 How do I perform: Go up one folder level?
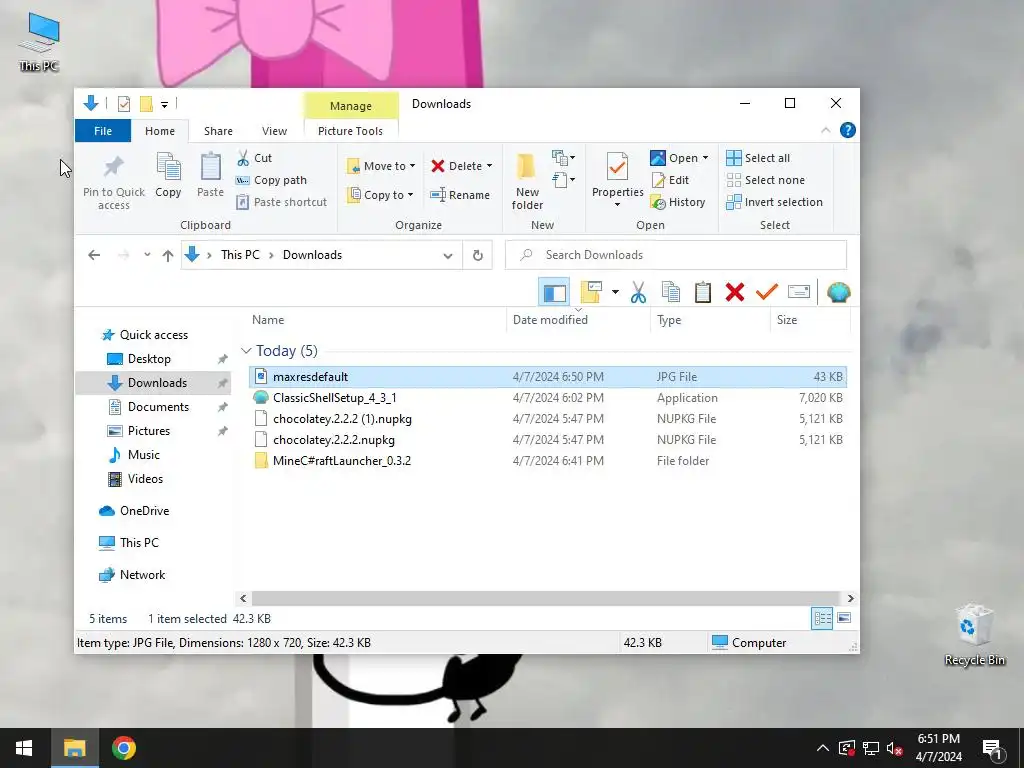coord(168,255)
